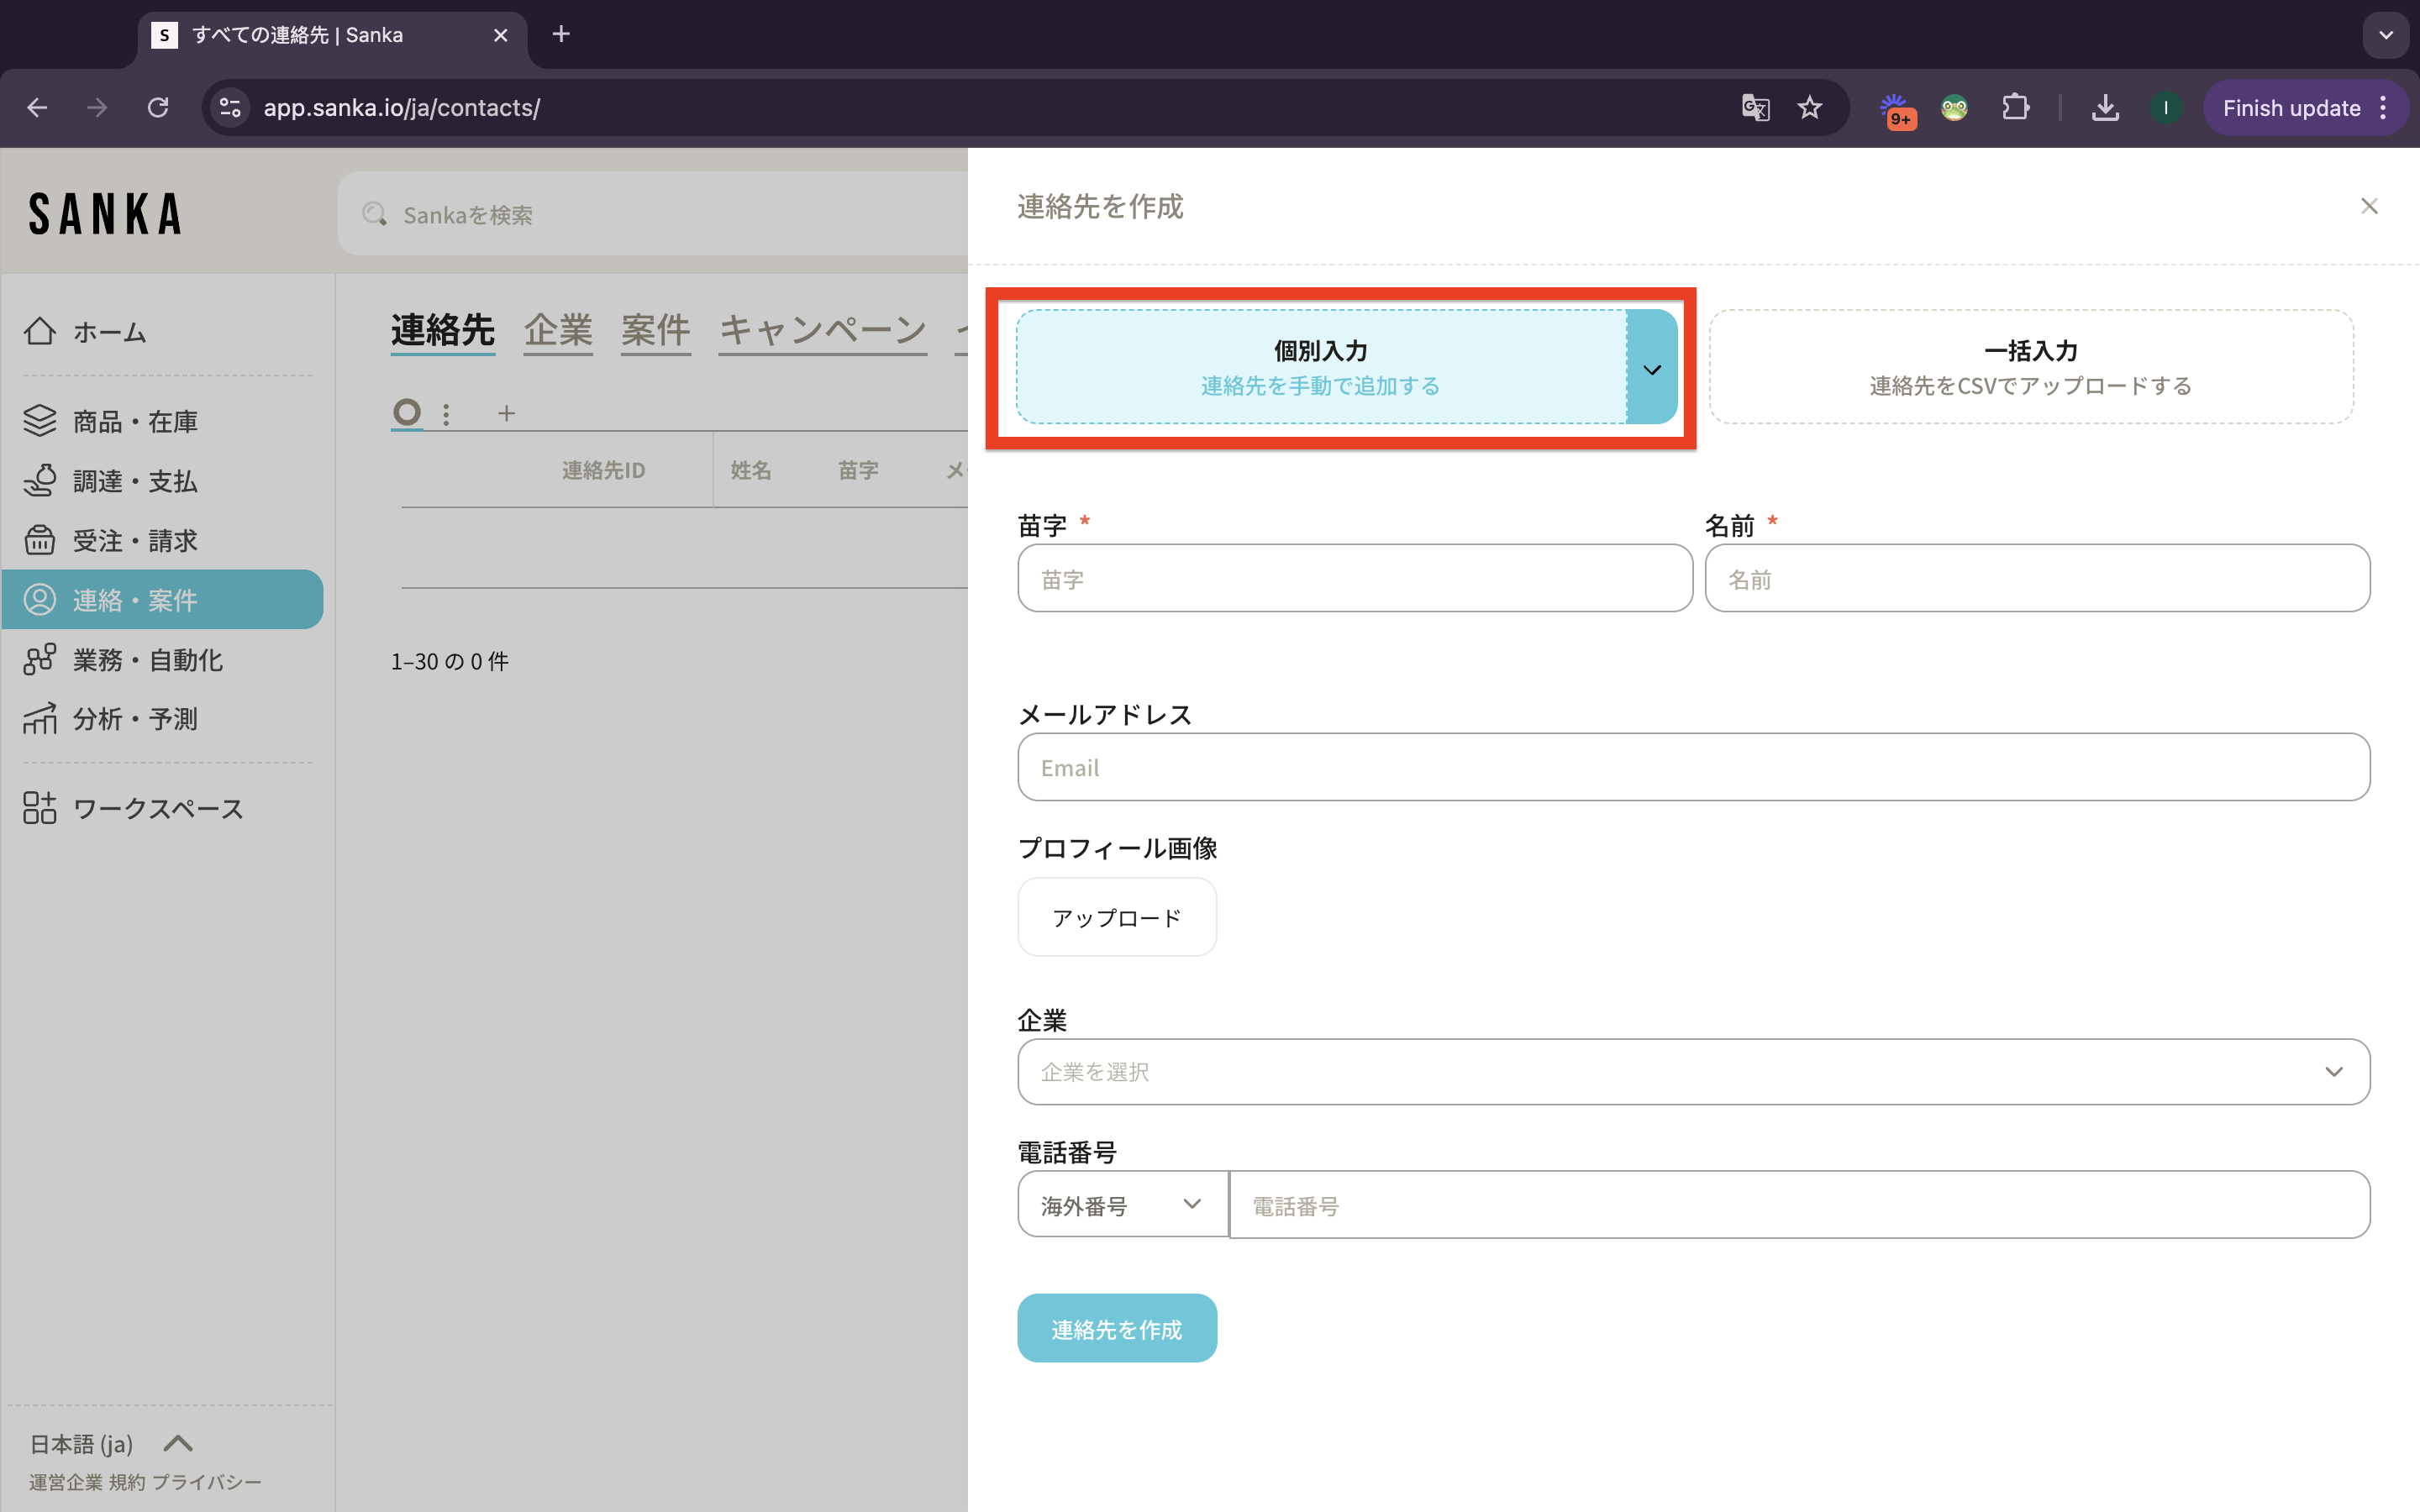The height and width of the screenshot is (1512, 2420).
Task: Select 一括入力 CSV upload option
Action: coord(2030,367)
